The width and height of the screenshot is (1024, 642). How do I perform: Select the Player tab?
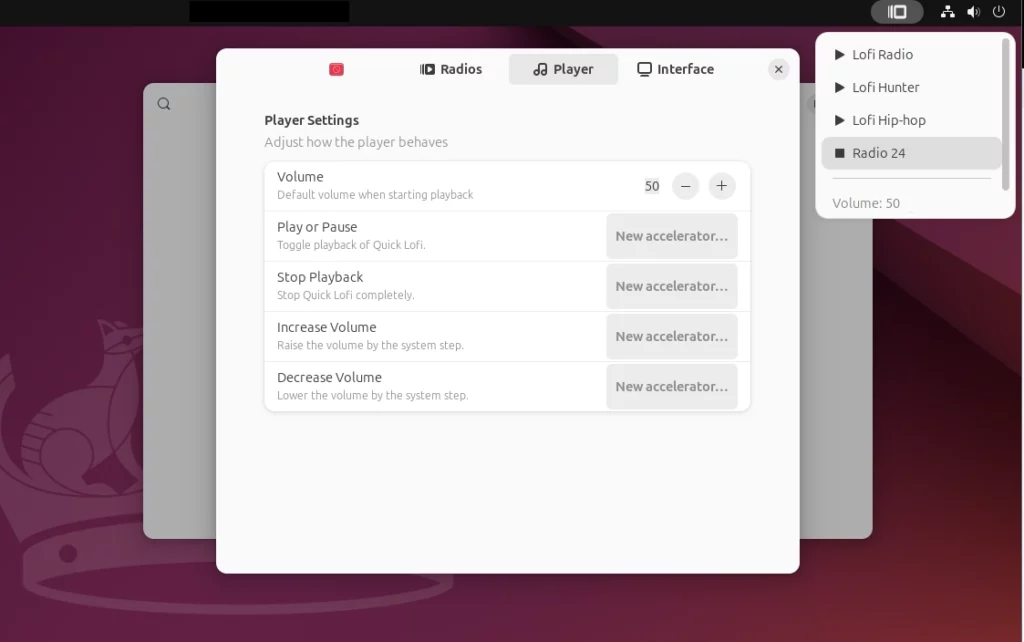tap(563, 69)
